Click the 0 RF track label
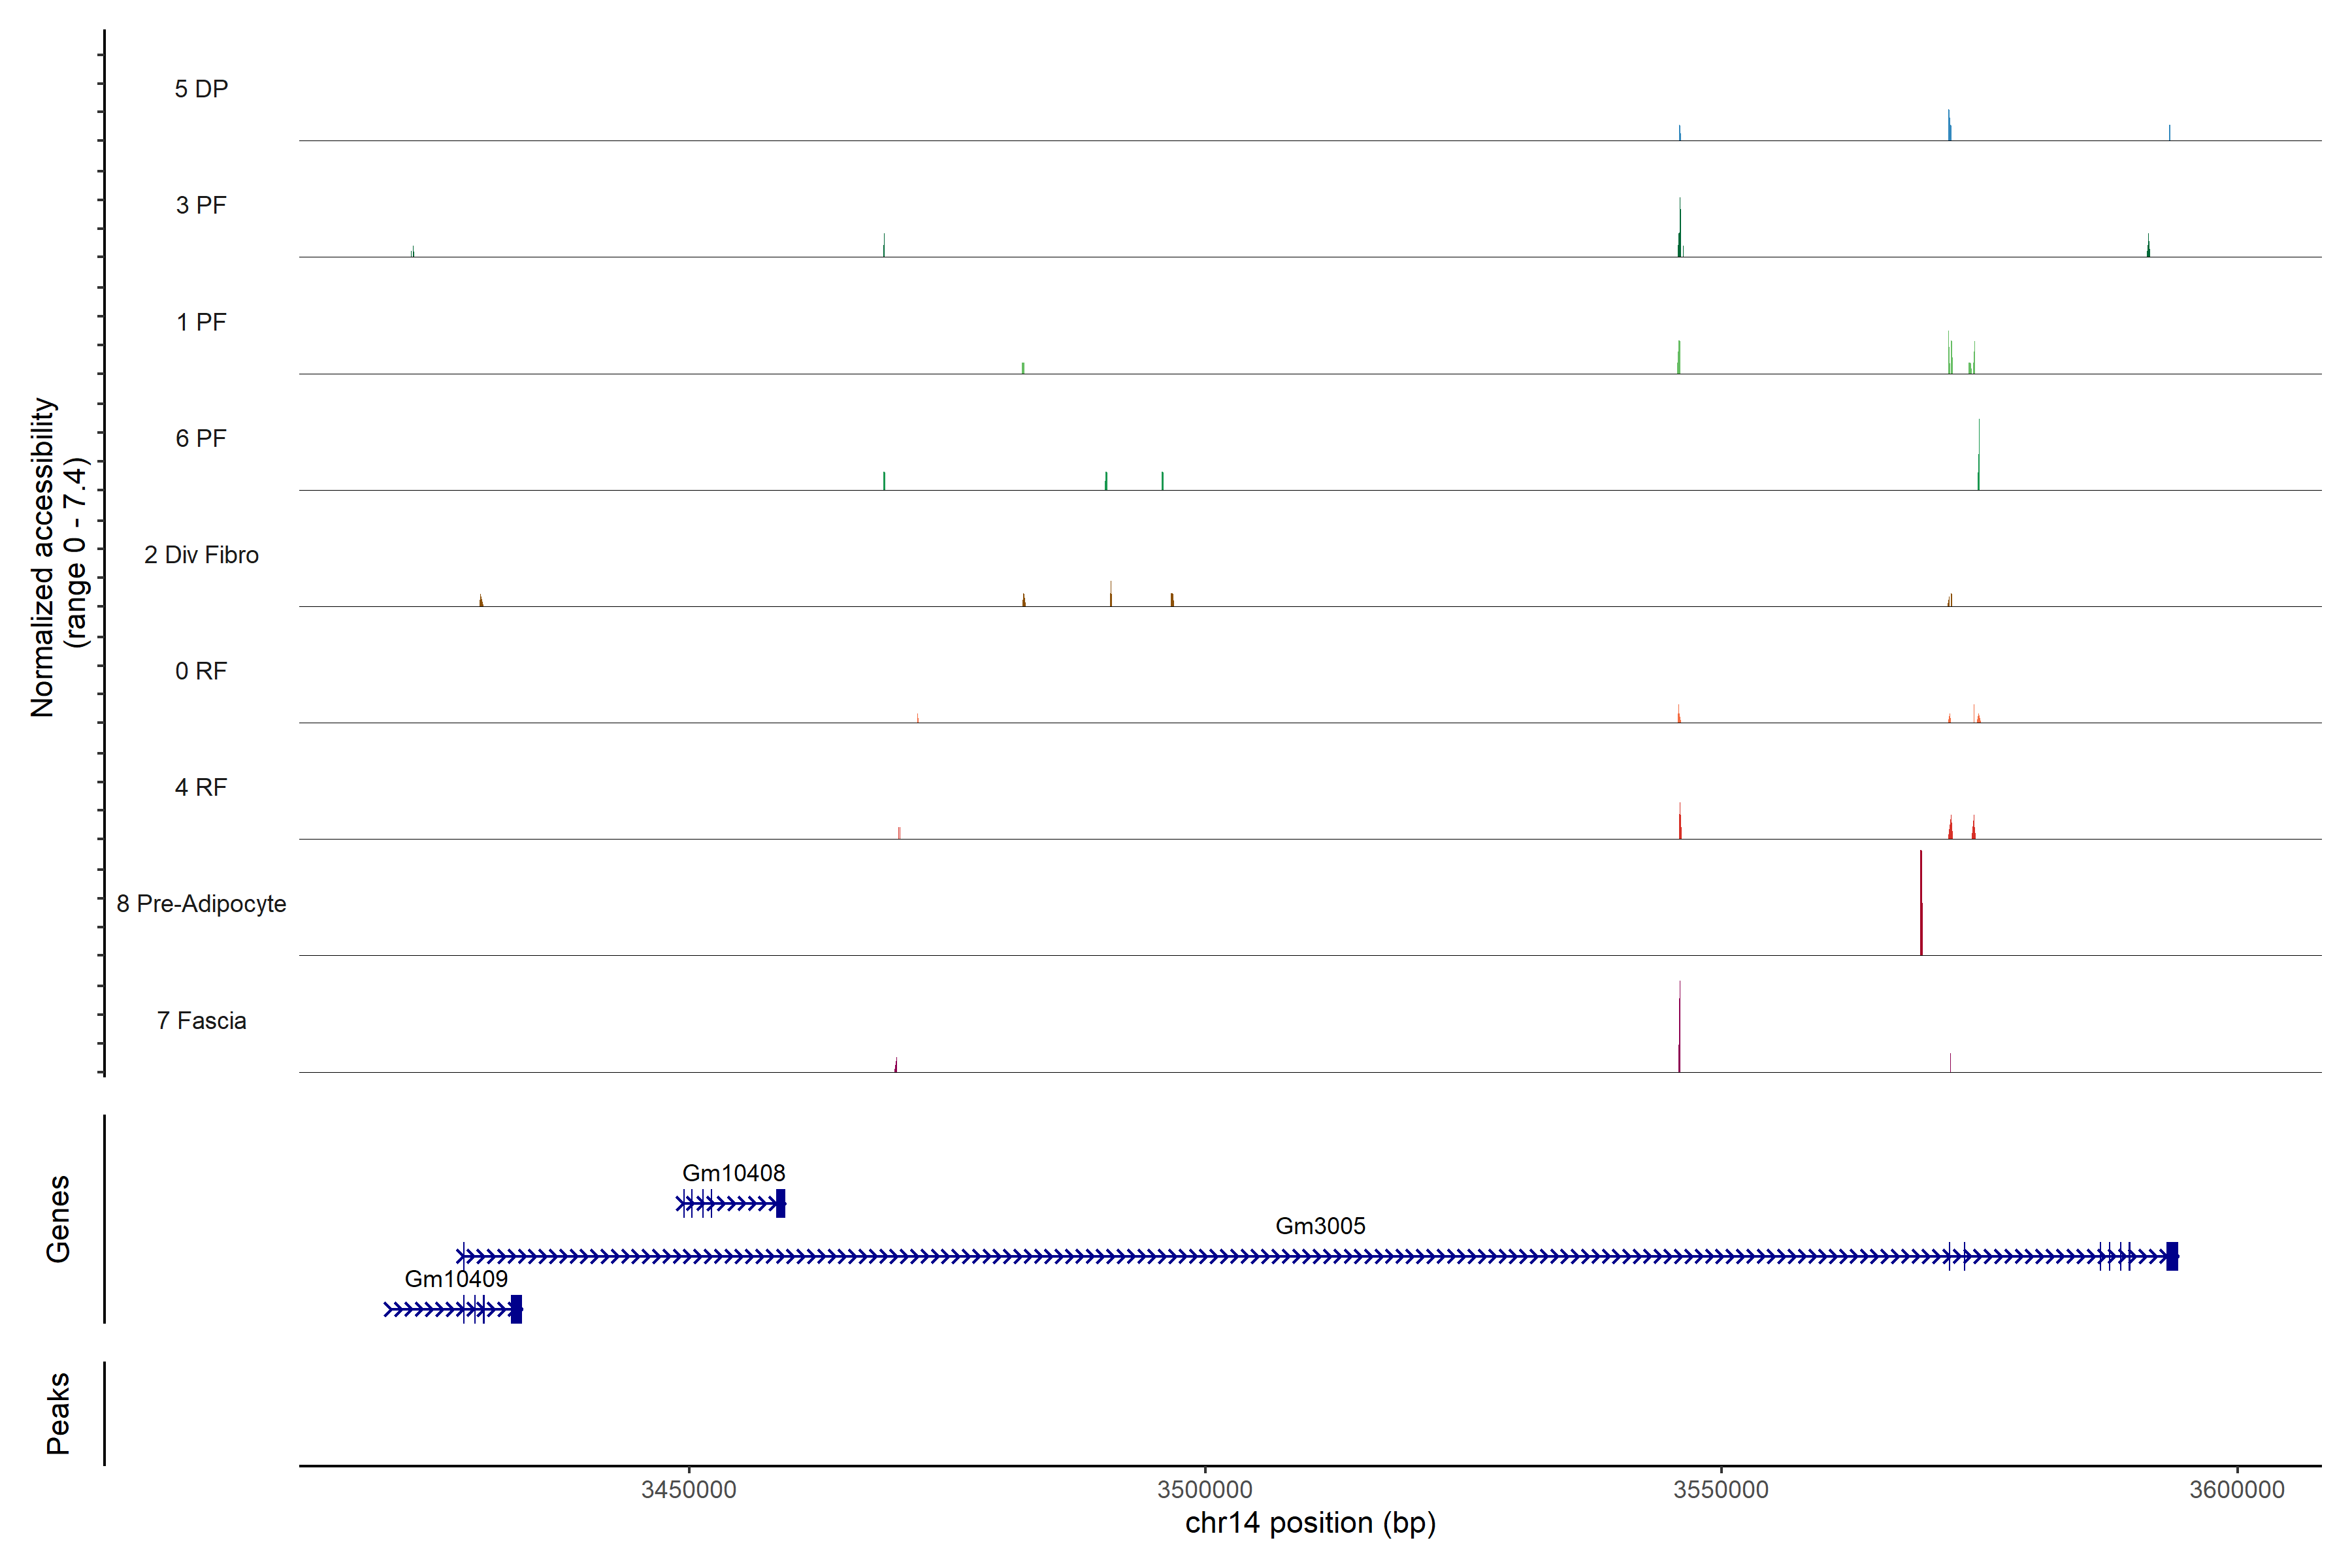 pyautogui.click(x=201, y=671)
